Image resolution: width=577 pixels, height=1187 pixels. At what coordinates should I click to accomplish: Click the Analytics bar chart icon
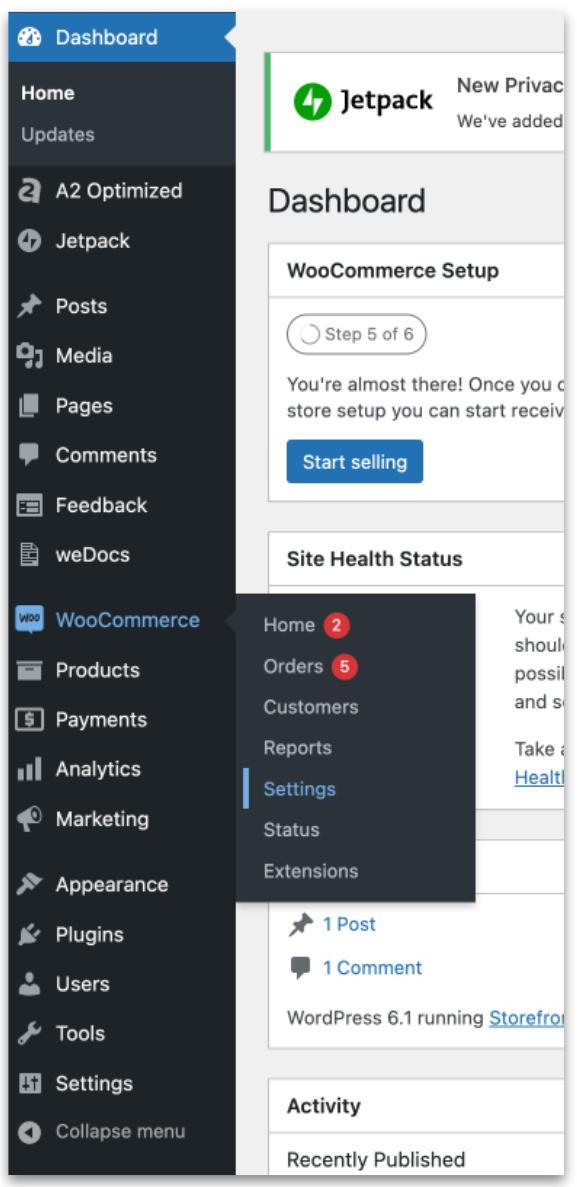coord(29,769)
